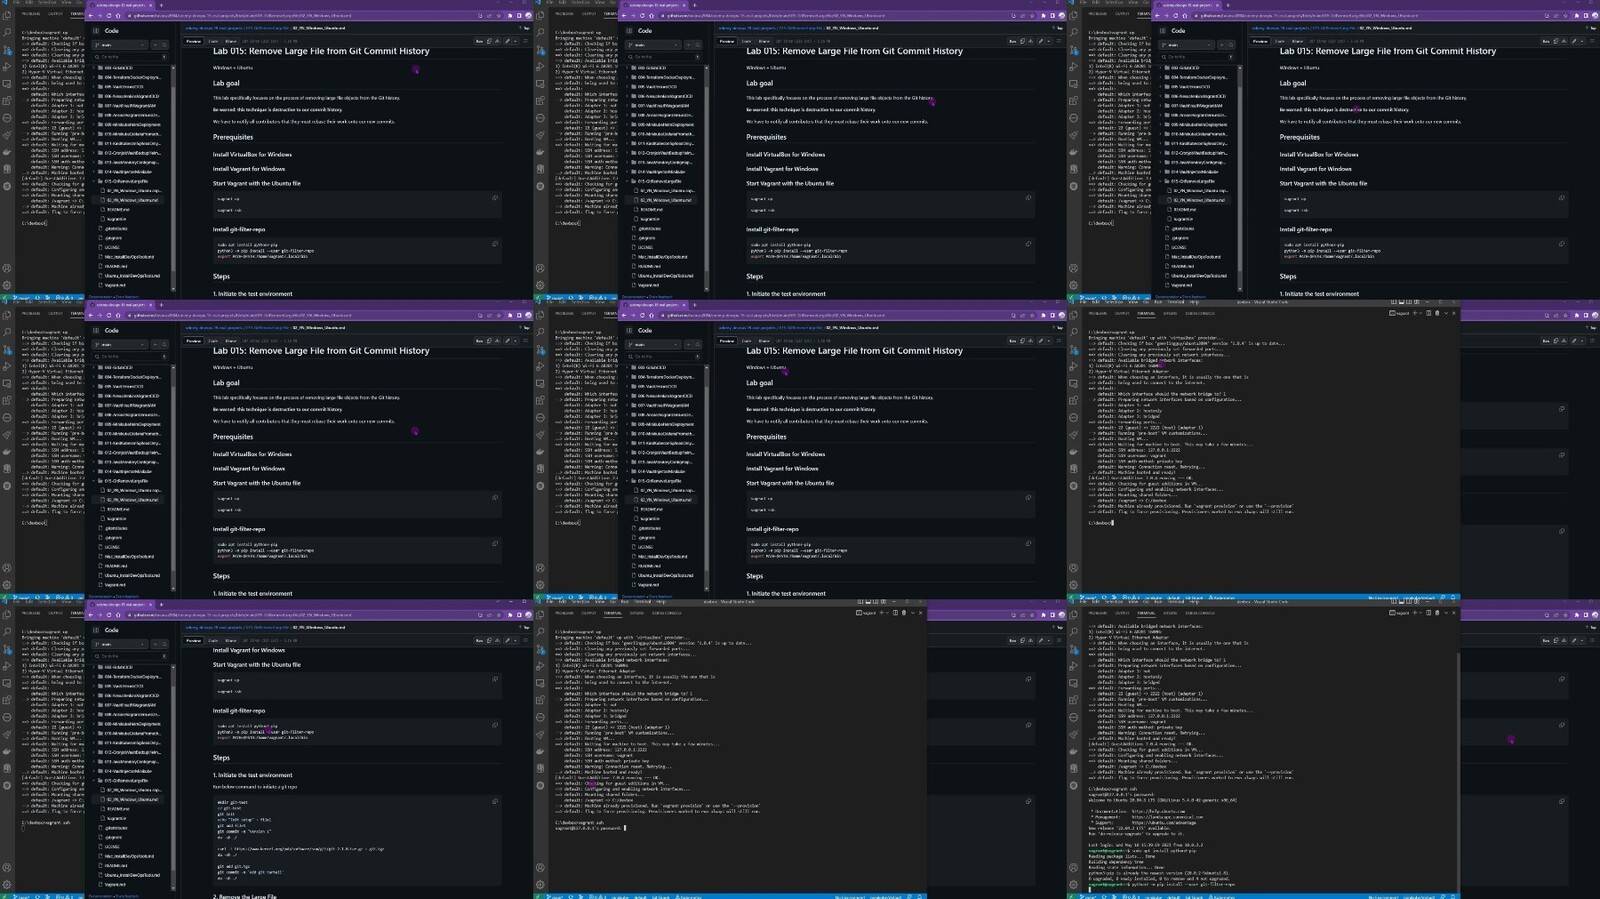Click pencil edit icon in Remove Large File frame
This screenshot has width=1600, height=899.
click(507, 640)
